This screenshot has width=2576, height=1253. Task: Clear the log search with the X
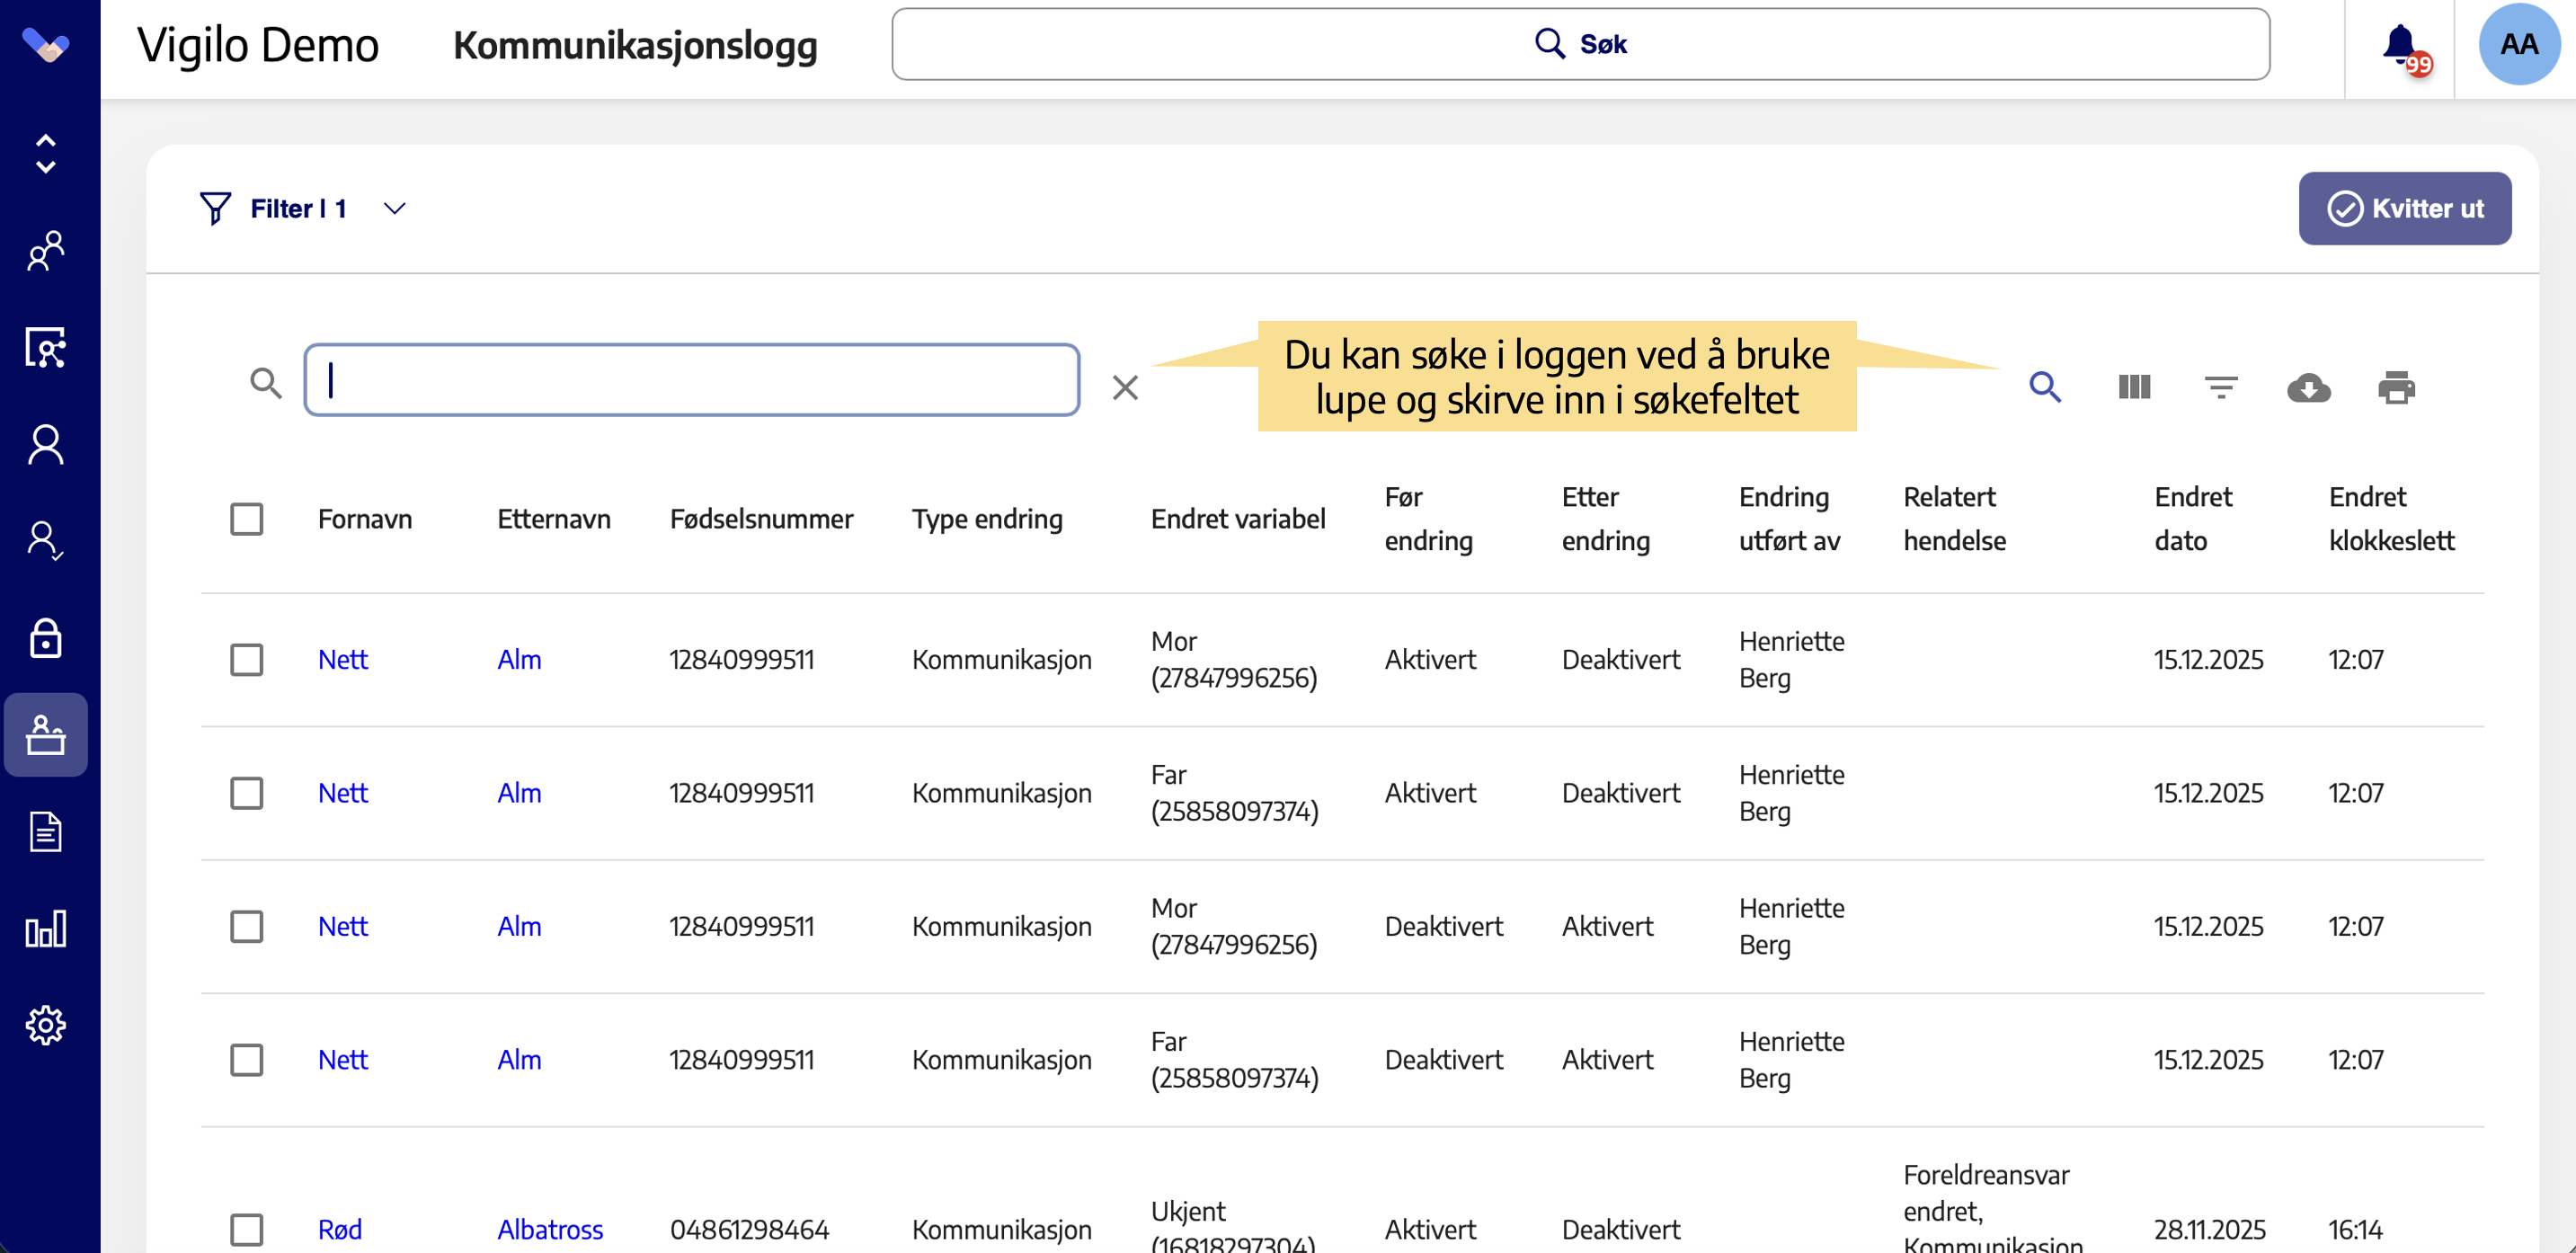point(1125,387)
